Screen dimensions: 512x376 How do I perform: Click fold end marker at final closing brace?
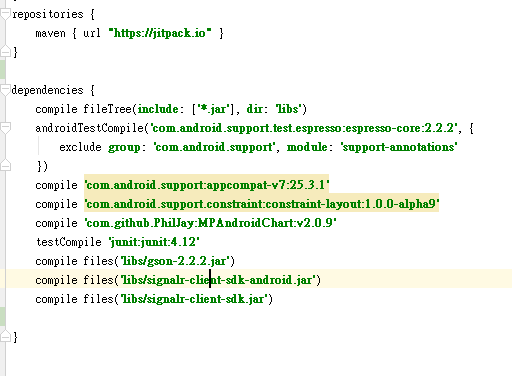click(x=5, y=336)
